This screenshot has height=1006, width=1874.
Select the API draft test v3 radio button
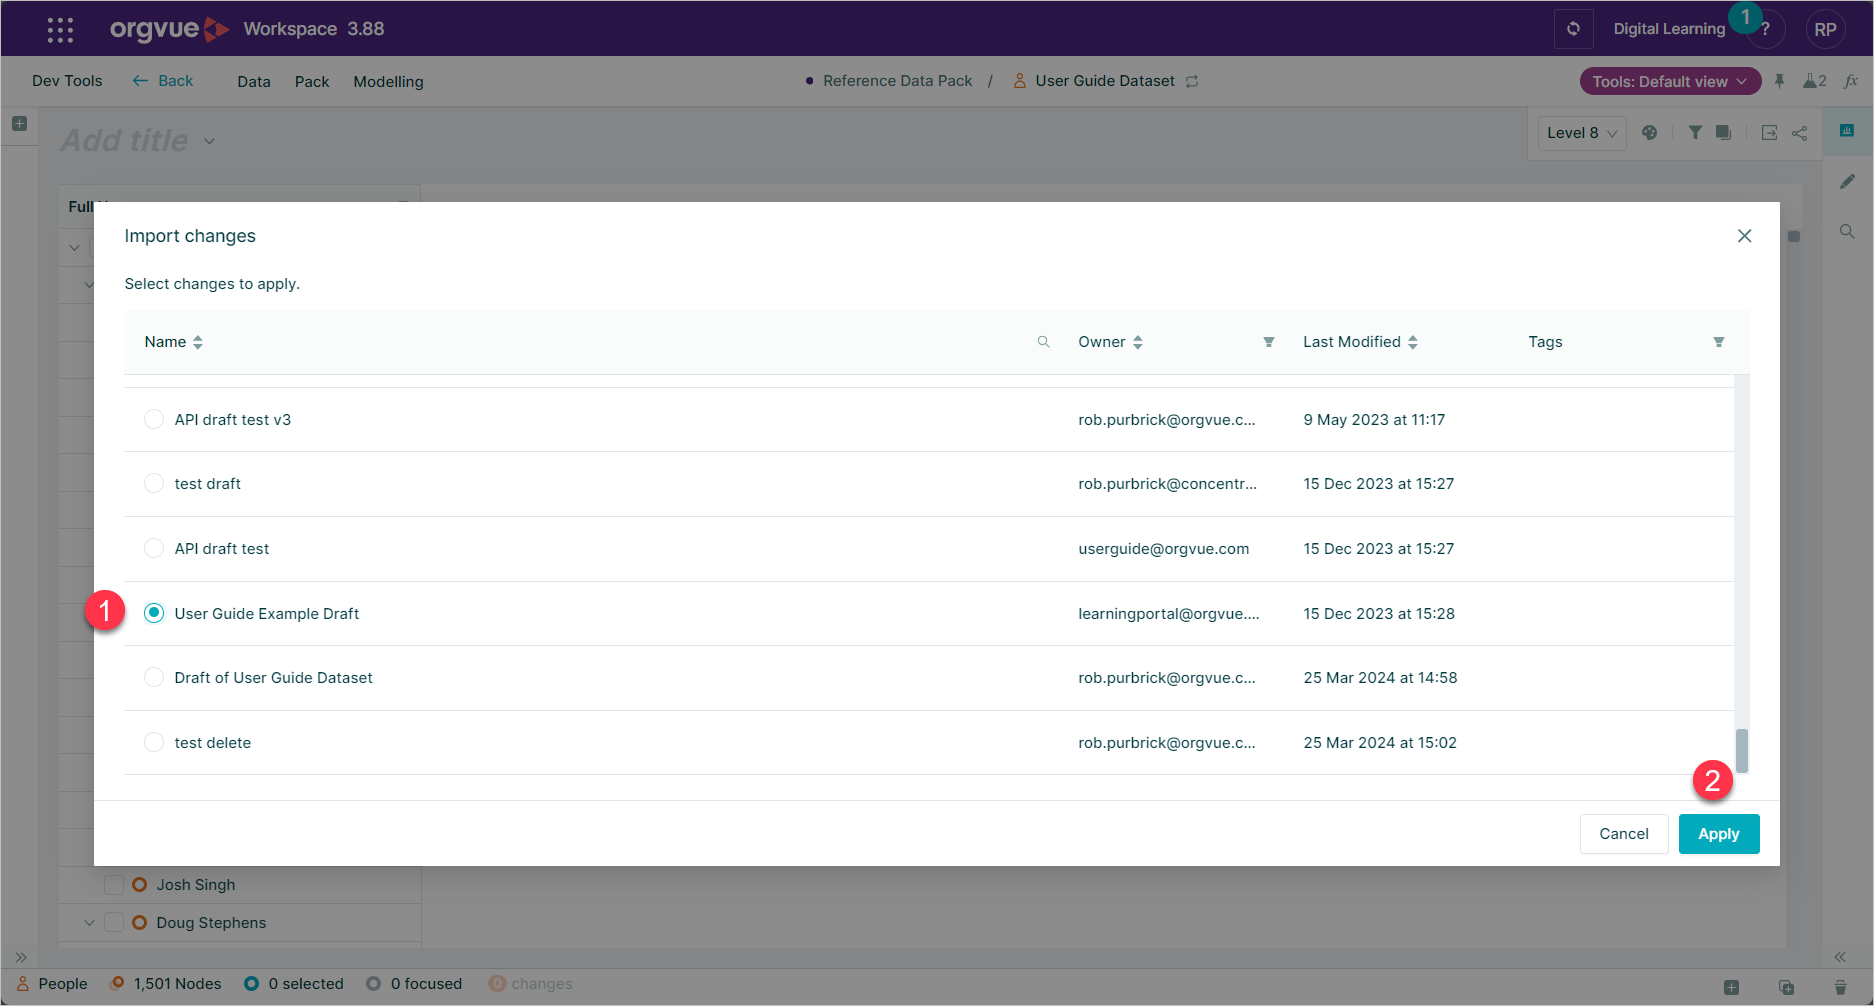click(x=154, y=419)
